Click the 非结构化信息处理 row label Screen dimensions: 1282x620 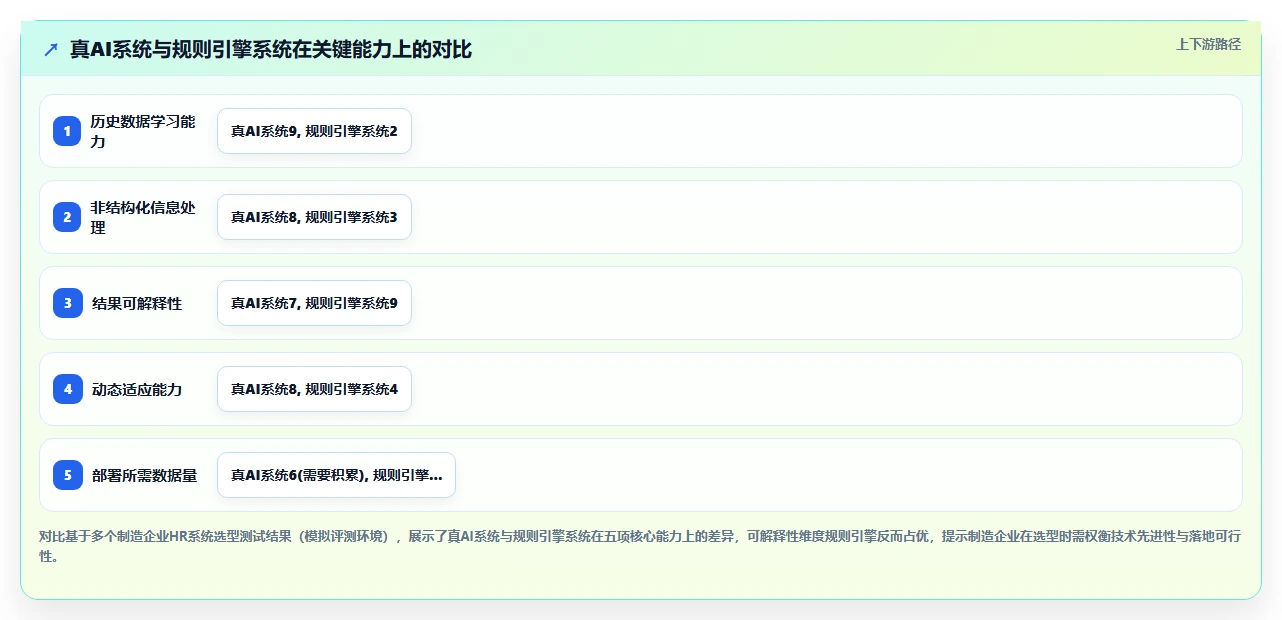(x=143, y=217)
